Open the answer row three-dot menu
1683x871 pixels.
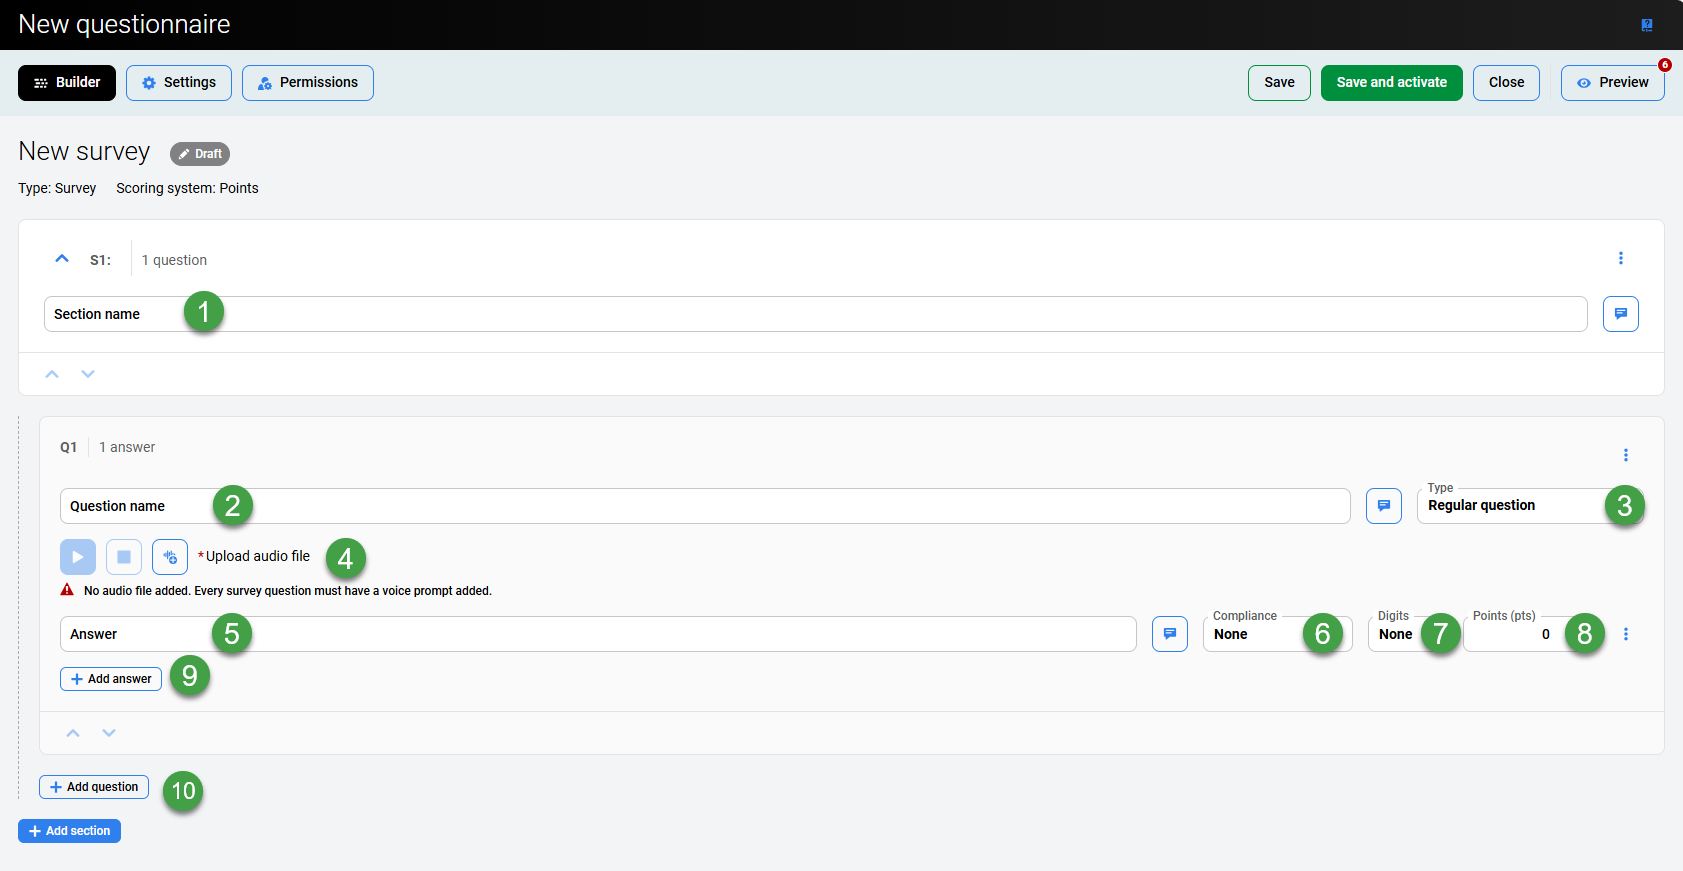(1625, 634)
